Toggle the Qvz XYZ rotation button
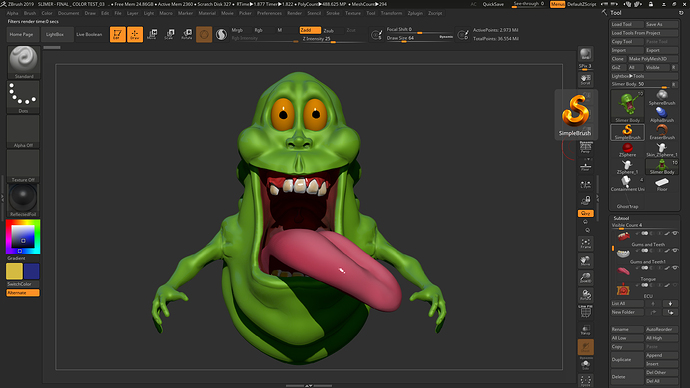 click(585, 213)
